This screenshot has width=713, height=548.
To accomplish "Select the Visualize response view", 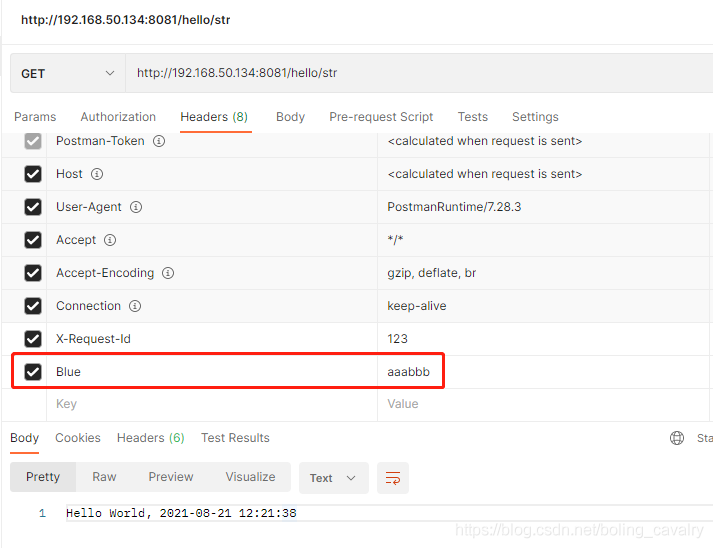I will coord(251,477).
